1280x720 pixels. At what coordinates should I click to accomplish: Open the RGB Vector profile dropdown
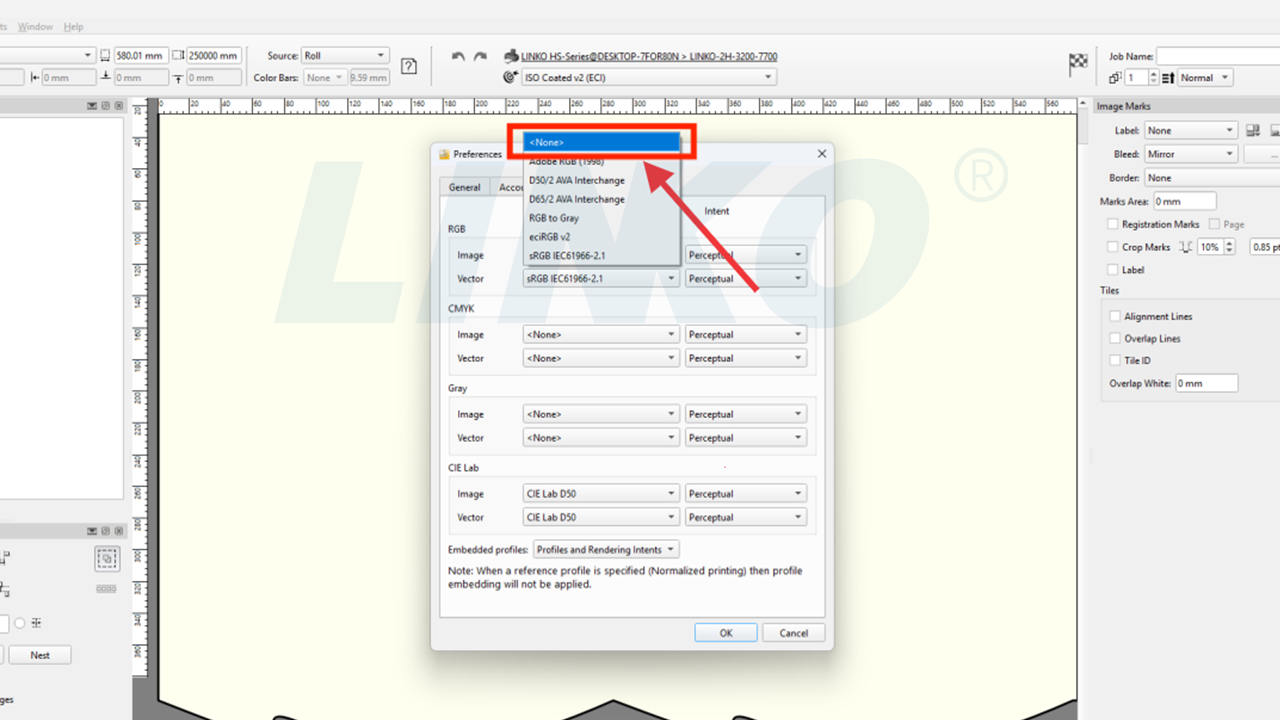point(601,279)
